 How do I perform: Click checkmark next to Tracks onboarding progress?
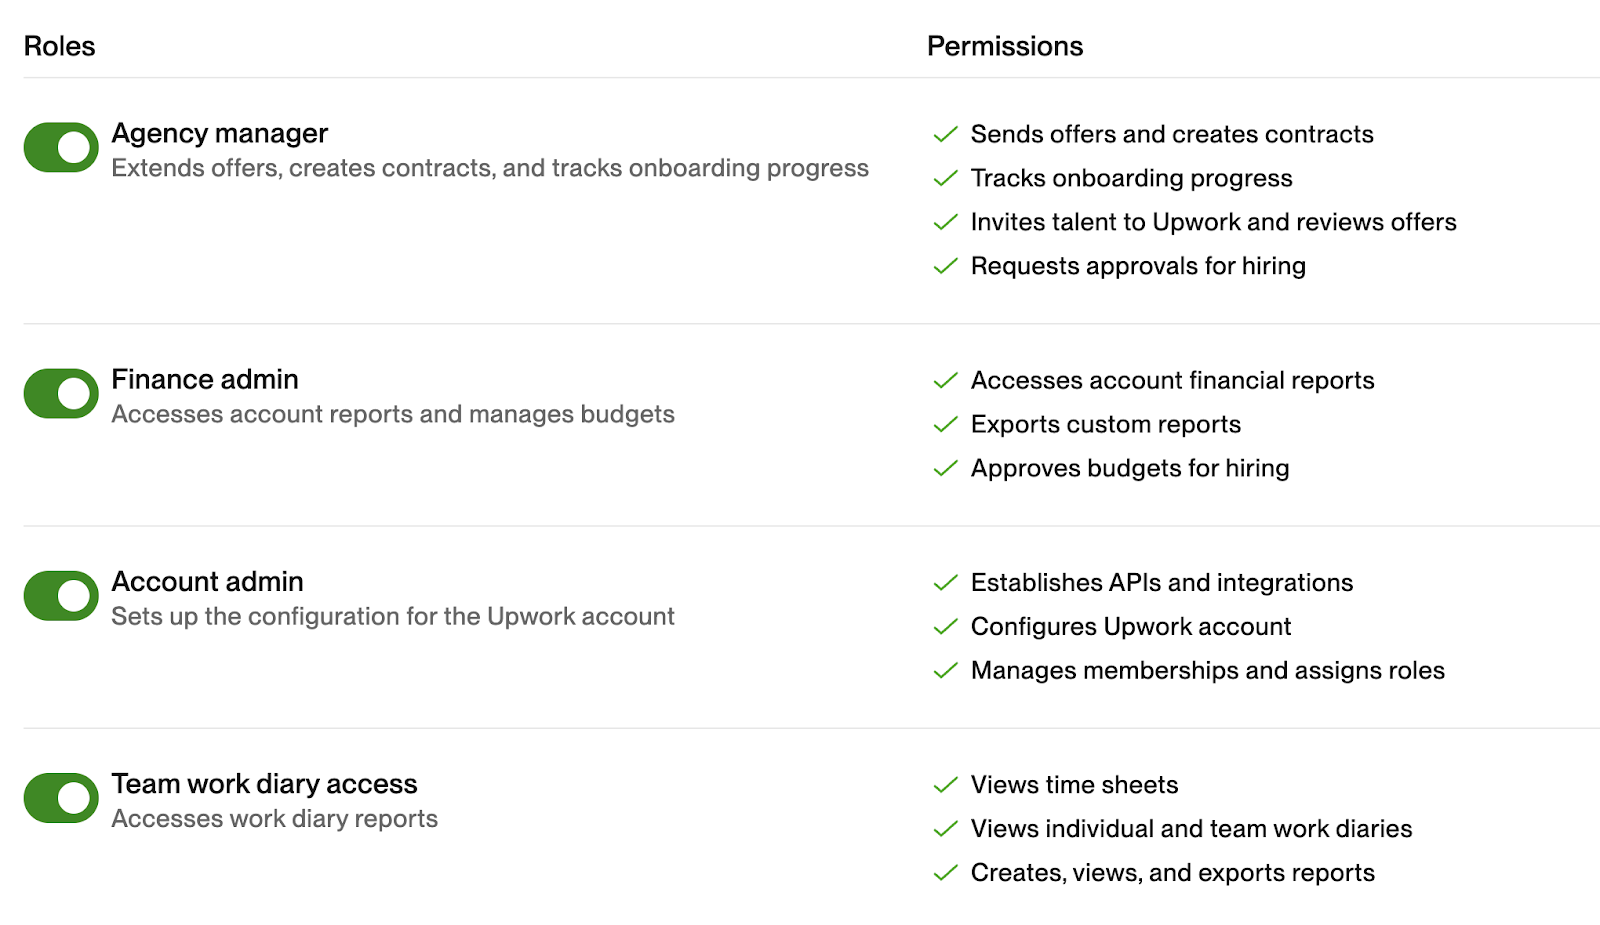pos(945,179)
